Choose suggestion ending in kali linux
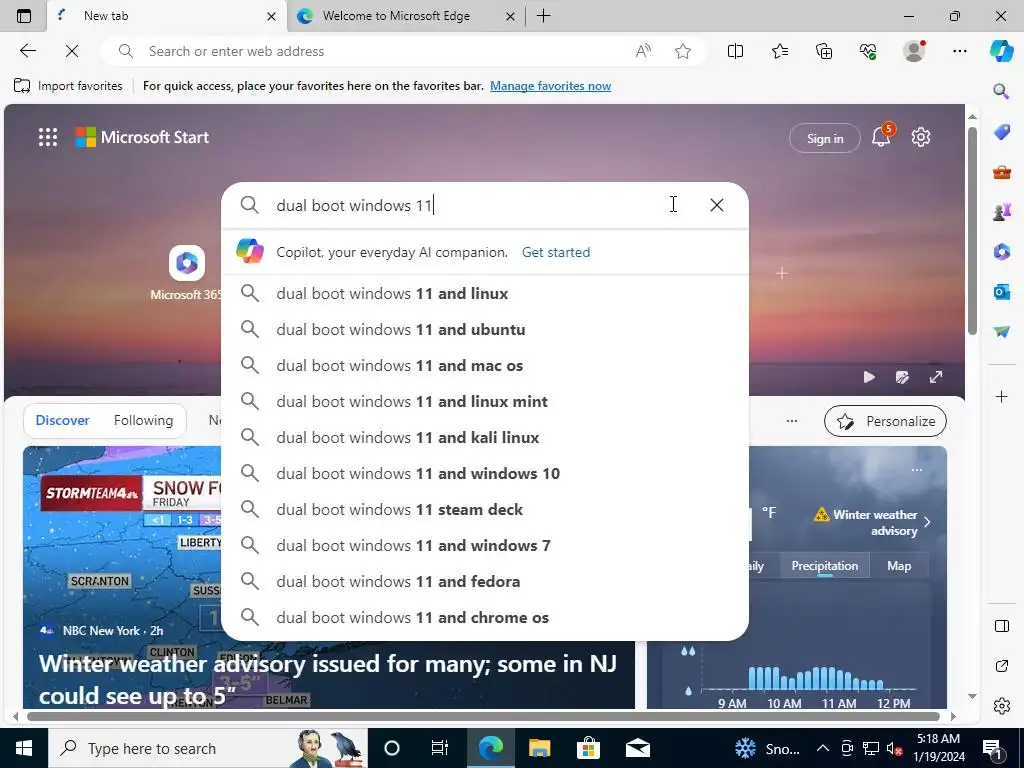 pyautogui.click(x=485, y=437)
